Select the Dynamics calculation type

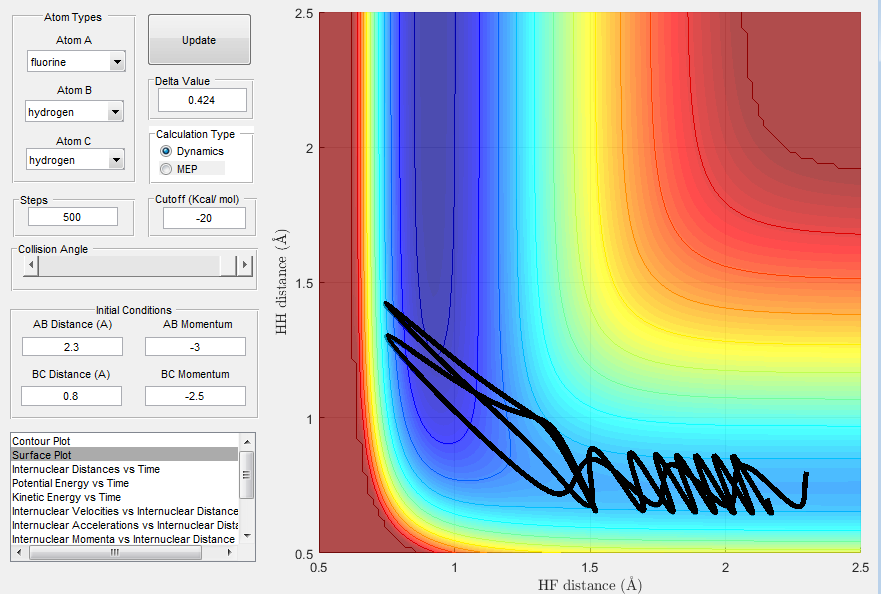(192, 151)
